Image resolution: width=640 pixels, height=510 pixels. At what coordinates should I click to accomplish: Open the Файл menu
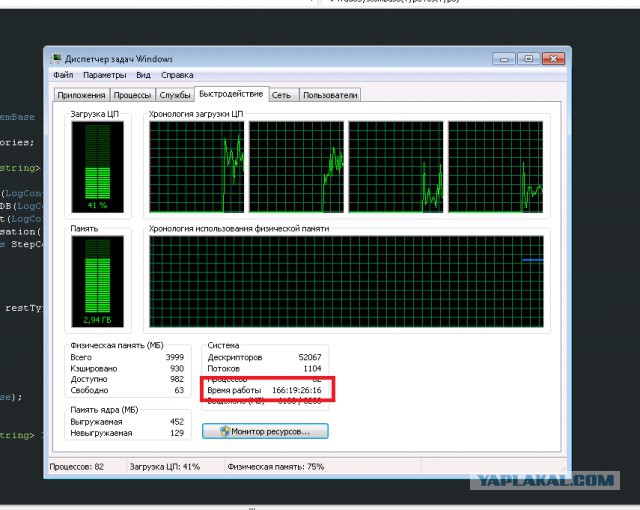(x=63, y=75)
